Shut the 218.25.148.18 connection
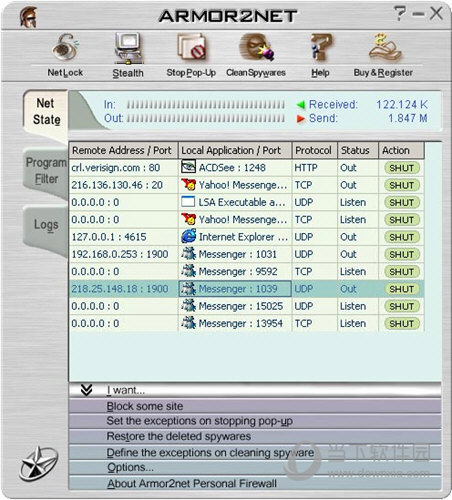 (x=402, y=289)
